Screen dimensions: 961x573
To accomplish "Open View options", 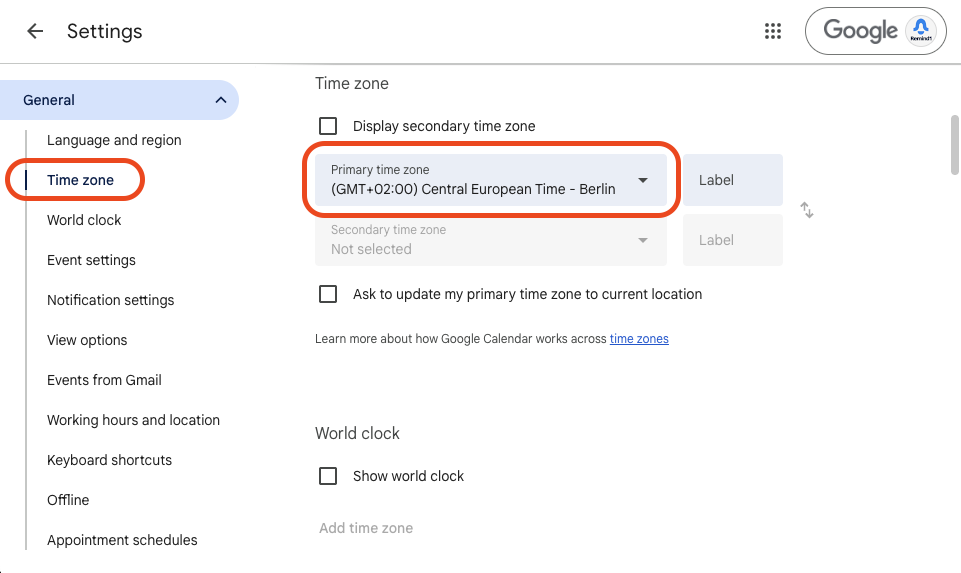I will [x=87, y=340].
